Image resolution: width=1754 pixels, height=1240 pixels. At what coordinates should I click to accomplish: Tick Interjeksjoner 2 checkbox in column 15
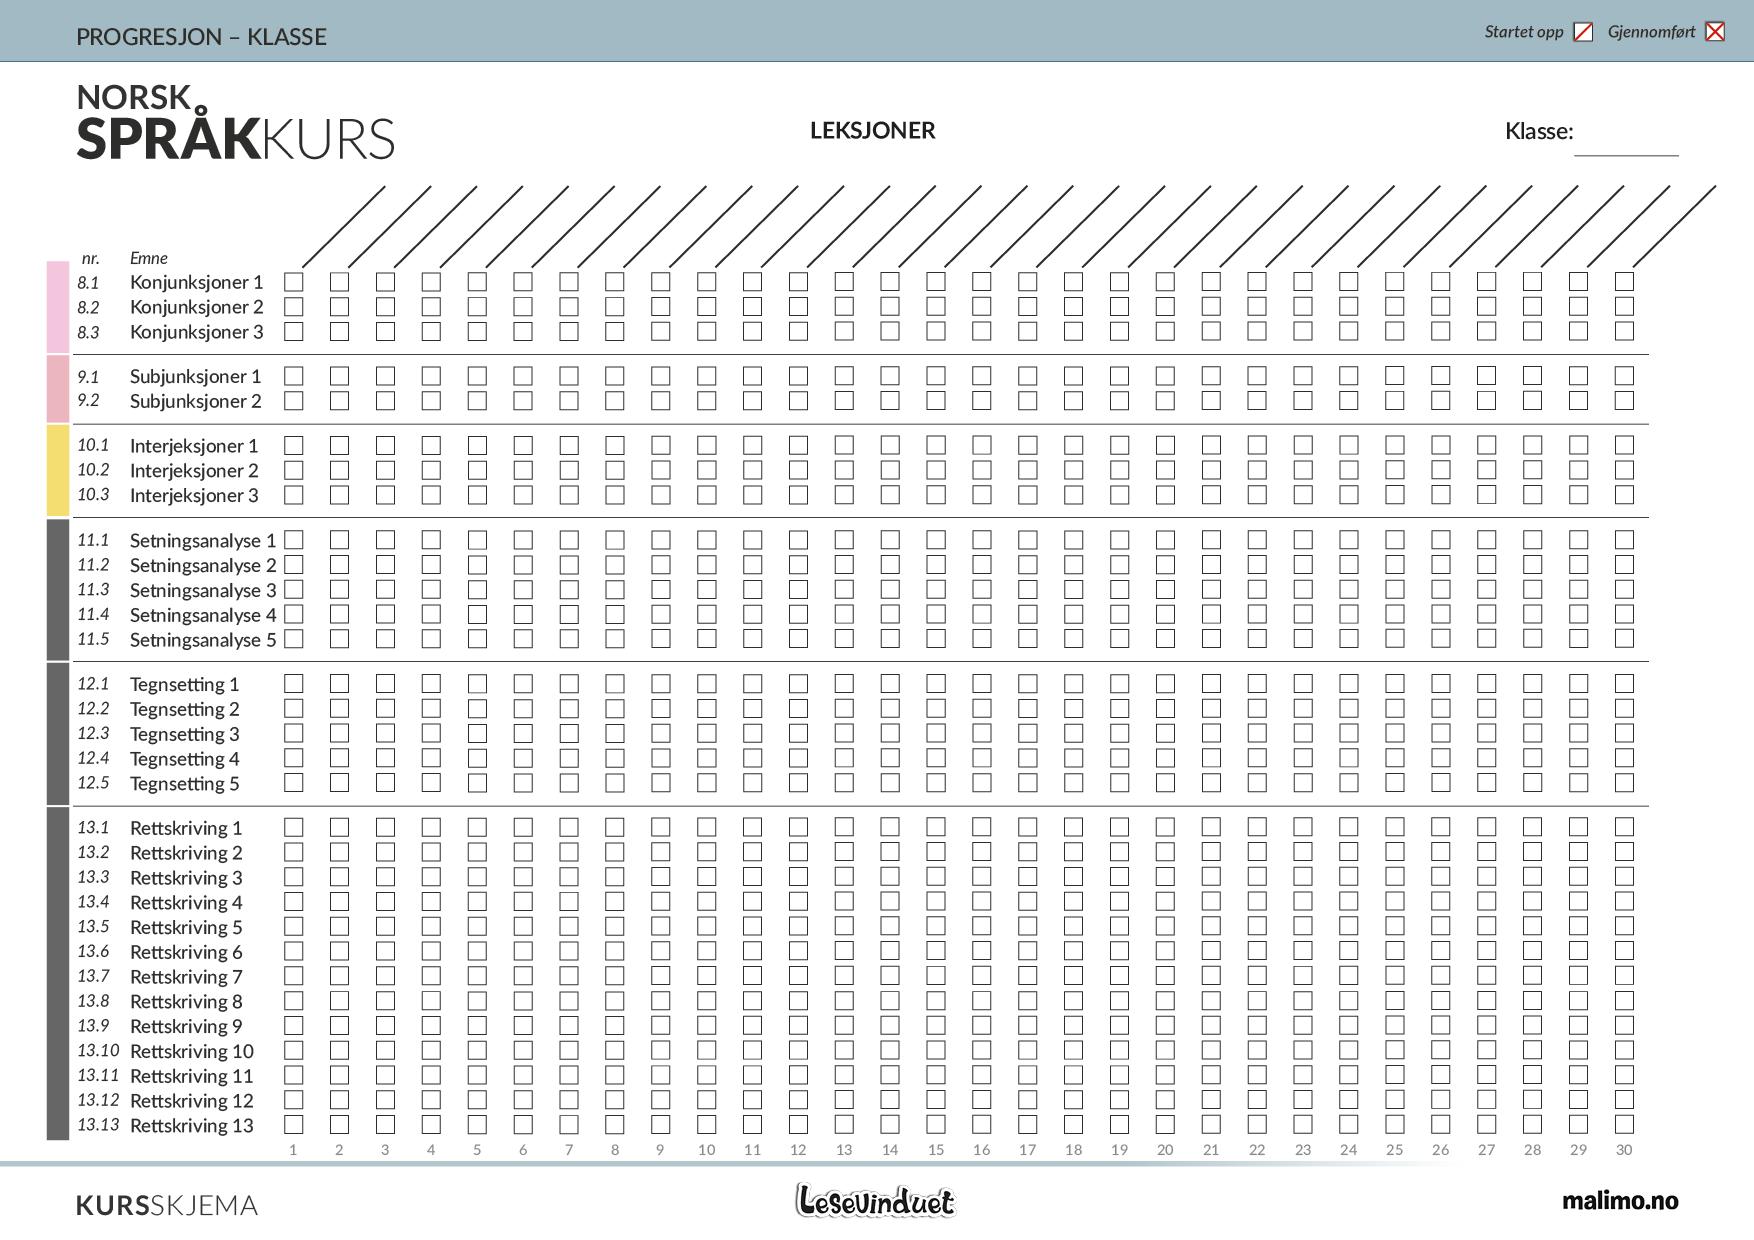point(936,470)
